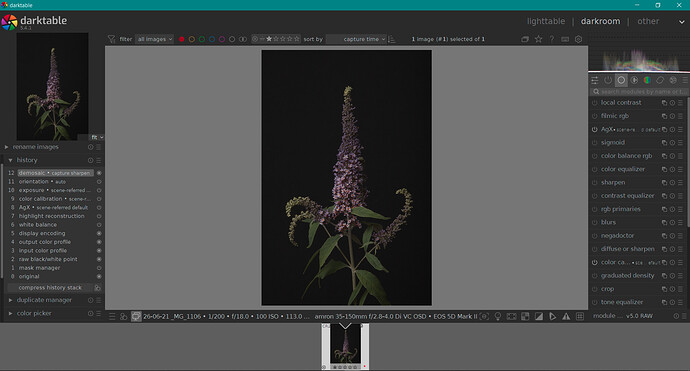Open the capture time sort dropdown

pos(356,39)
